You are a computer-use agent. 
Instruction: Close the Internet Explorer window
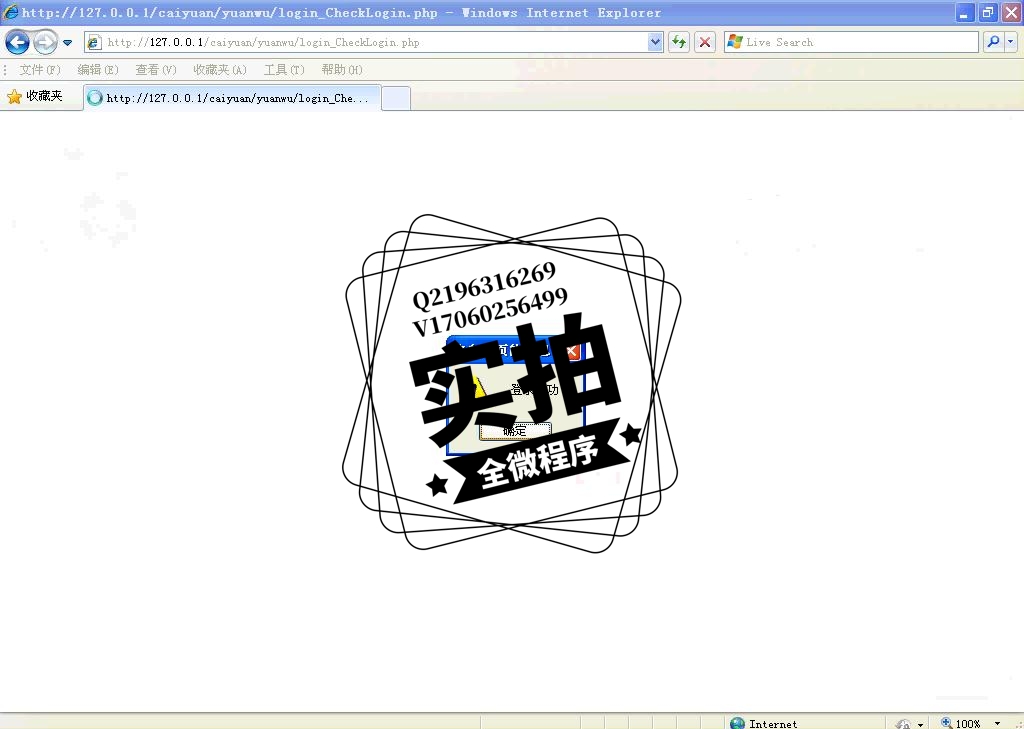pyautogui.click(x=1011, y=13)
